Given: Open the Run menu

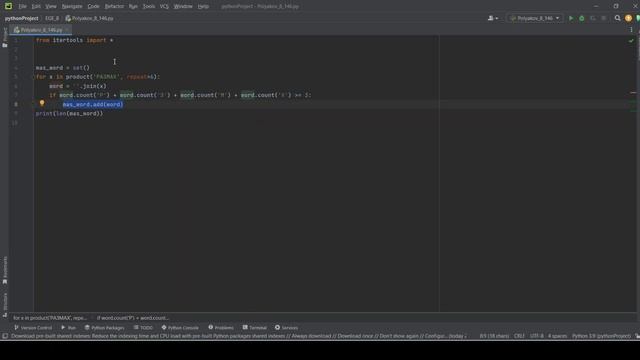Looking at the screenshot, I should [x=133, y=7].
